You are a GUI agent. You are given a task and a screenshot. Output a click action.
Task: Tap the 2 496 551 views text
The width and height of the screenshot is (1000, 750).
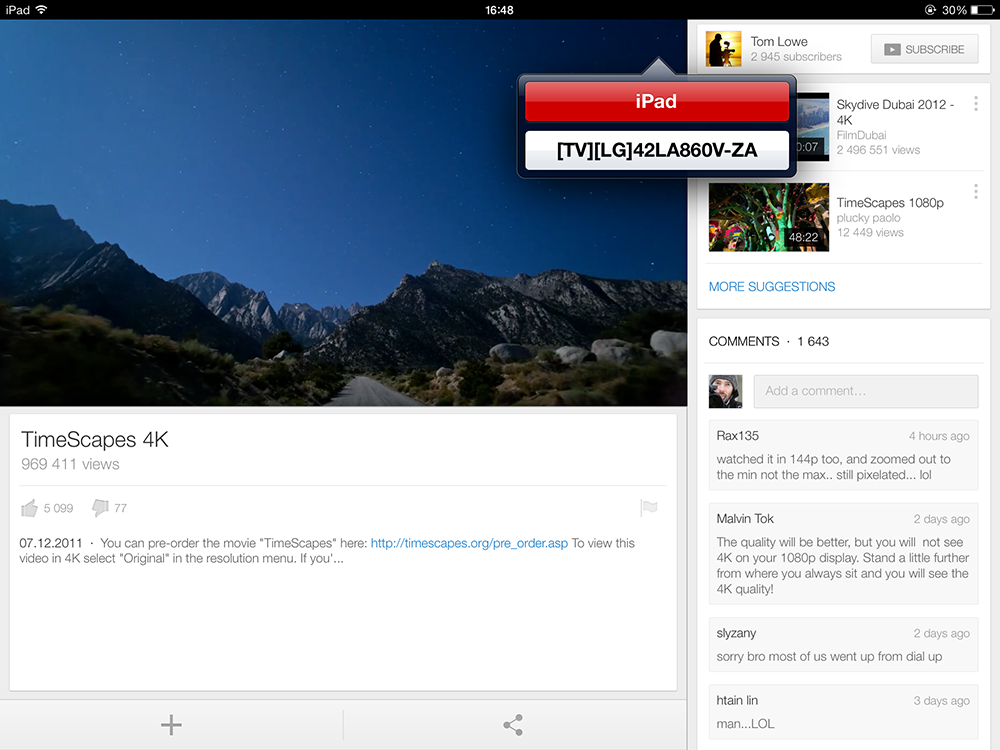[x=878, y=150]
